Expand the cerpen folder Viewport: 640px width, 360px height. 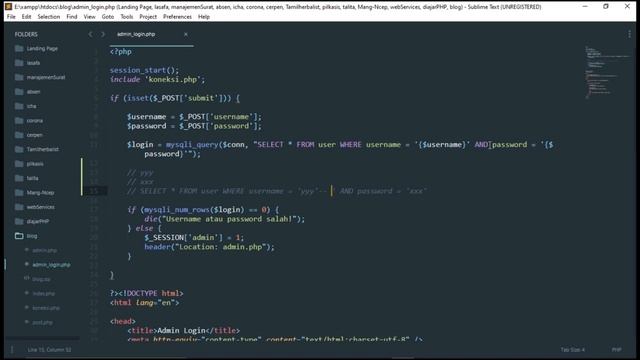point(29,135)
